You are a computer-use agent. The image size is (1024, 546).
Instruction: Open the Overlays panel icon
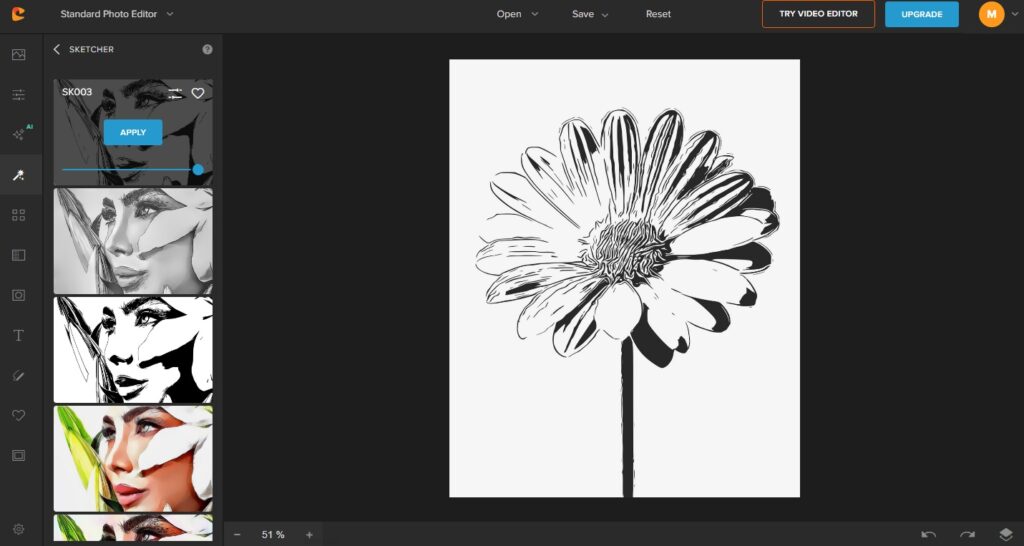(18, 255)
